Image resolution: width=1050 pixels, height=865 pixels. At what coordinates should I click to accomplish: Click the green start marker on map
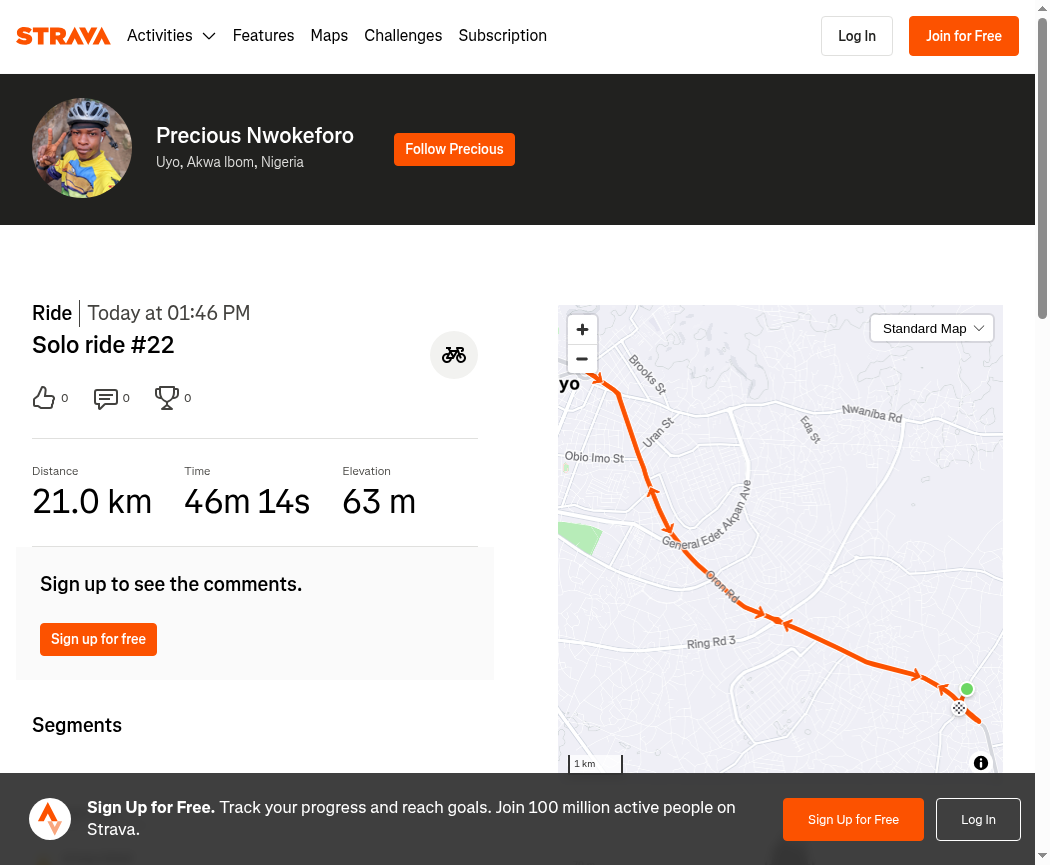tap(967, 689)
